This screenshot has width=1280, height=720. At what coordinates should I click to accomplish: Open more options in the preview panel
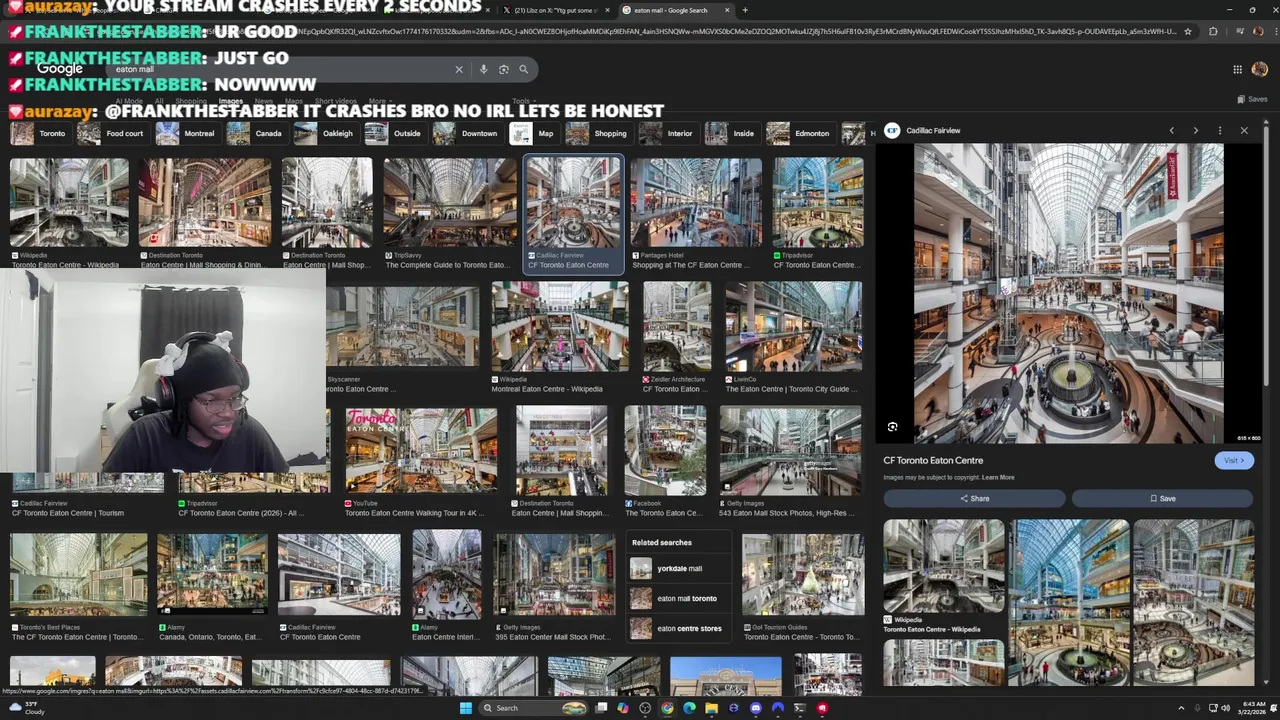tap(1219, 130)
